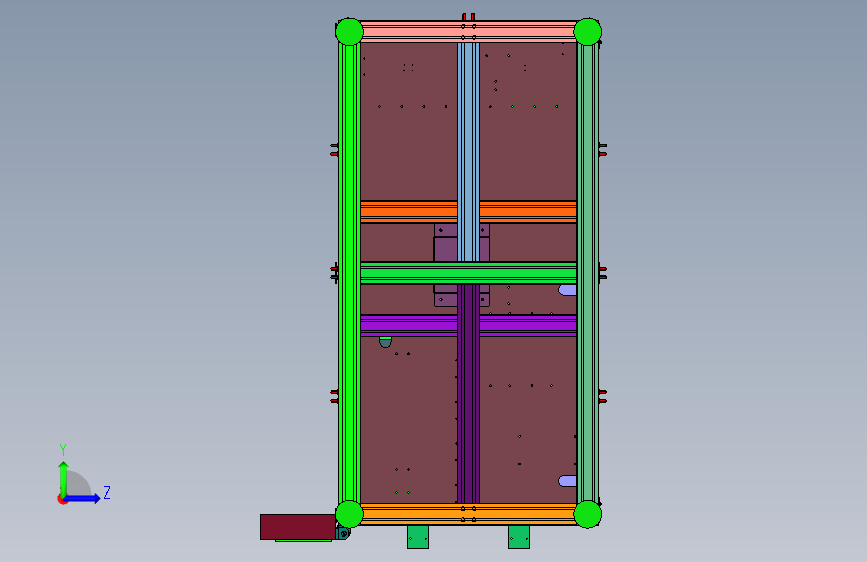Screen dimensions: 867x562
Task: Select the left green support foot
Action: (418, 537)
